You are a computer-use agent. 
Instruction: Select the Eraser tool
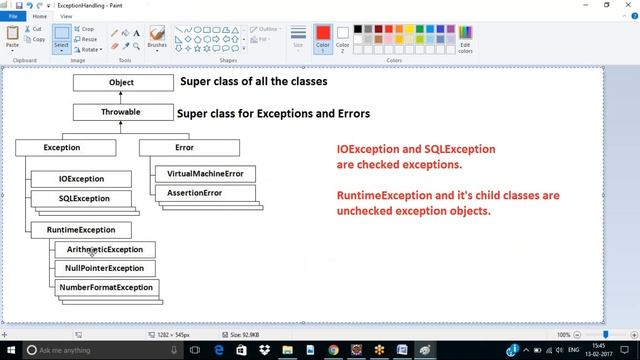tap(115, 47)
